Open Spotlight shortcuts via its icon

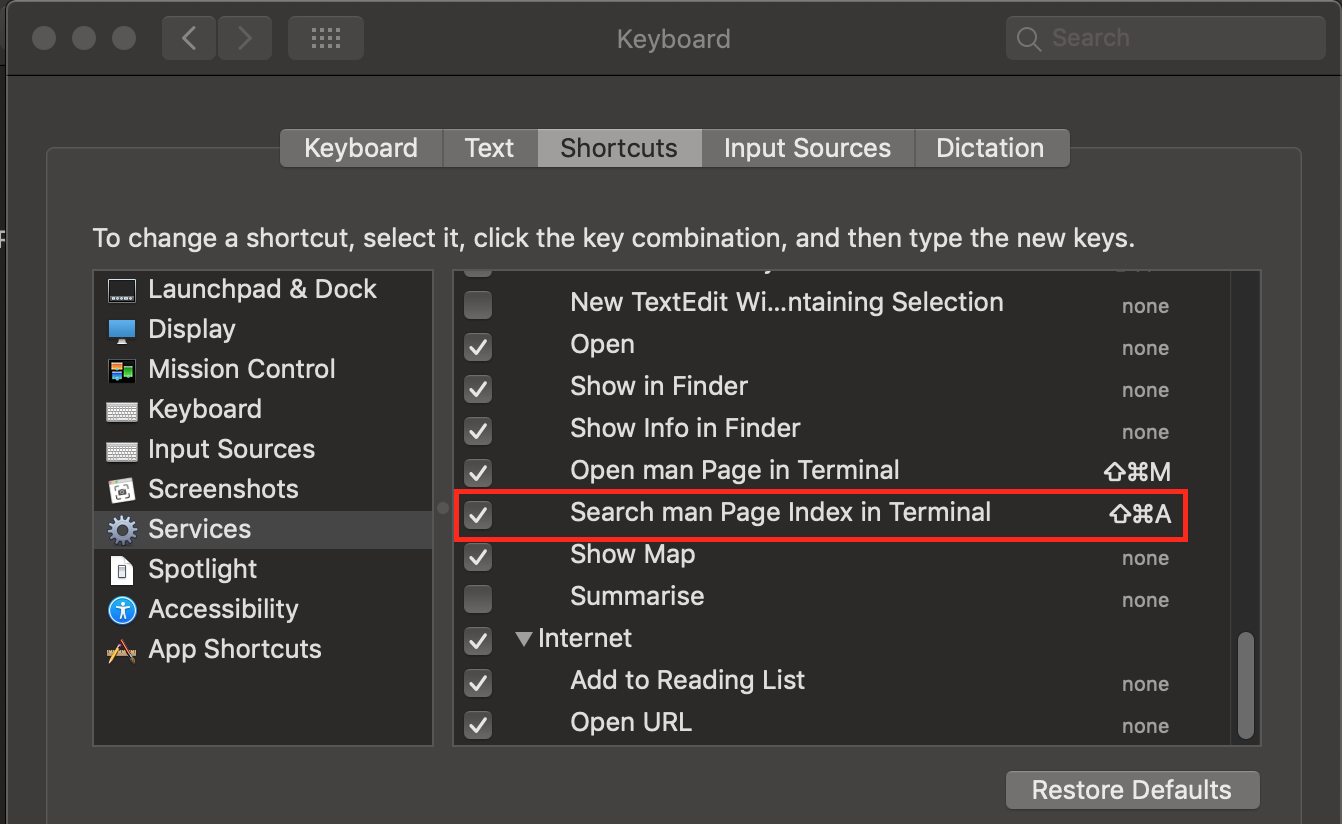coord(121,569)
